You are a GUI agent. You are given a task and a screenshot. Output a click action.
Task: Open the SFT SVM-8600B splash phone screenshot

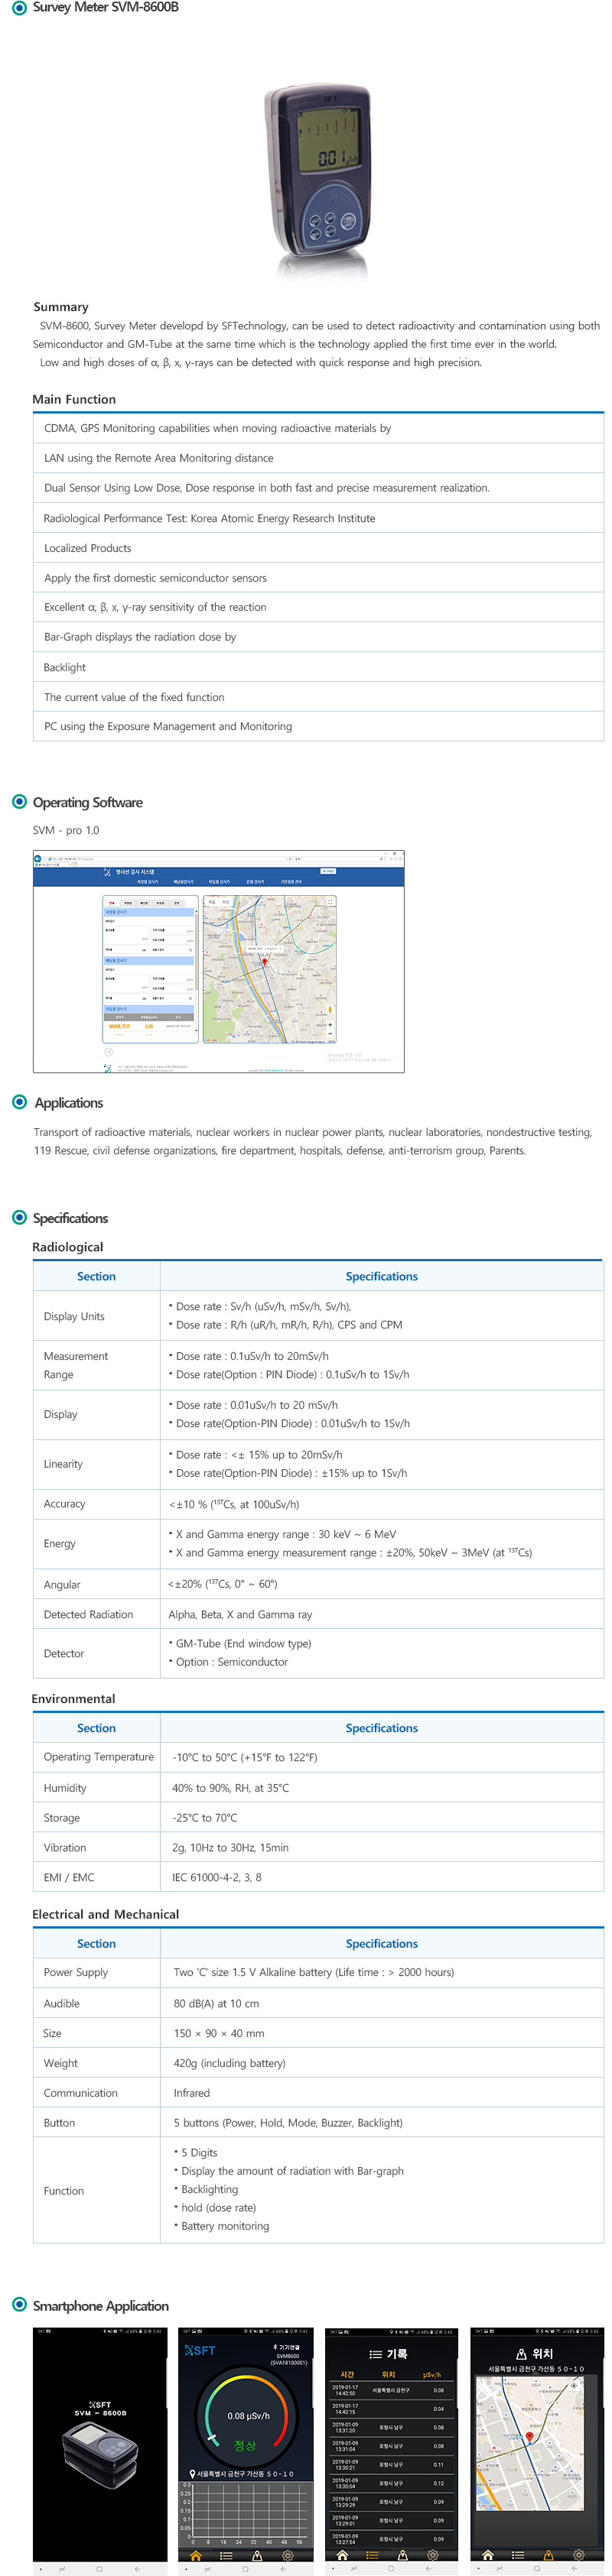point(100,2449)
